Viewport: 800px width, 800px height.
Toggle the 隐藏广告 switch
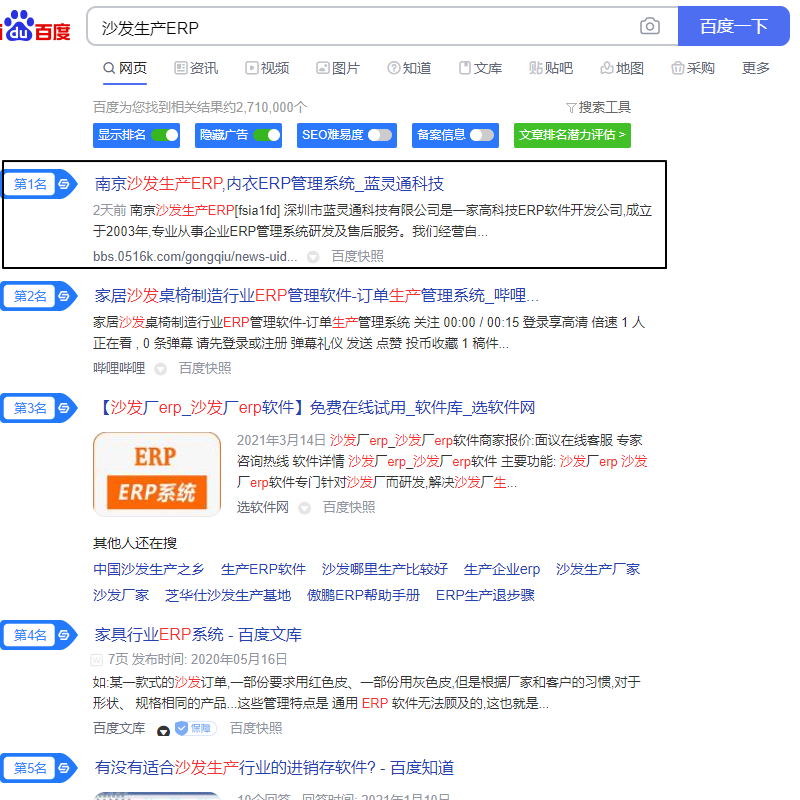267,135
